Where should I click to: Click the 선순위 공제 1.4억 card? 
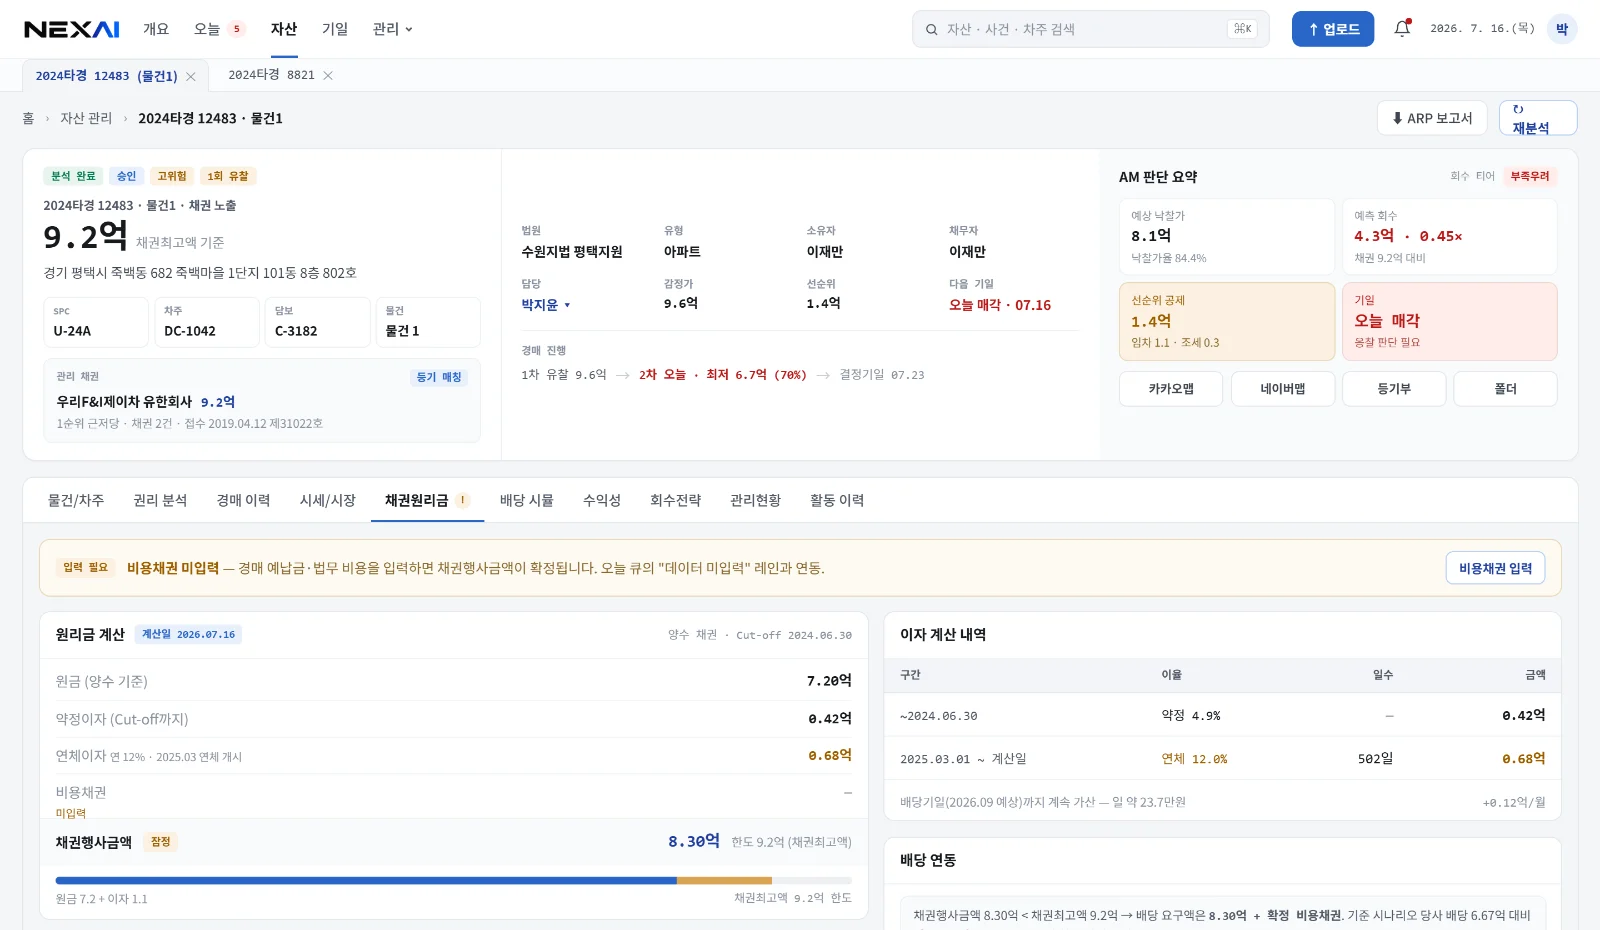1227,321
